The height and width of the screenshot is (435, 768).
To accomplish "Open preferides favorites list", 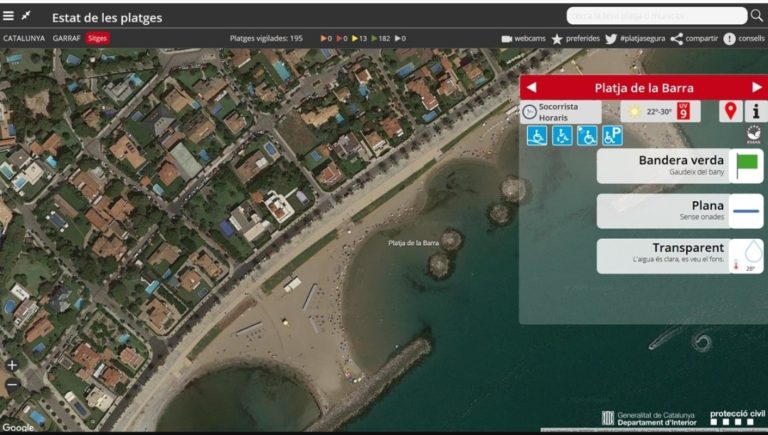I will pos(575,38).
